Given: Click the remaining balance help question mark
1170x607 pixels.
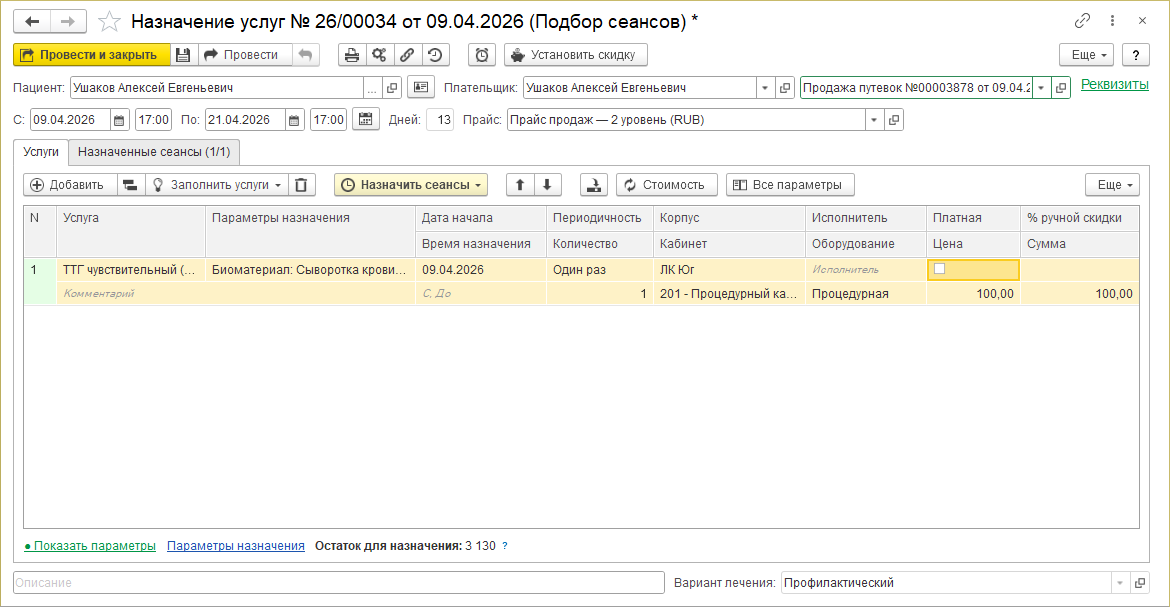Looking at the screenshot, I should pos(505,546).
